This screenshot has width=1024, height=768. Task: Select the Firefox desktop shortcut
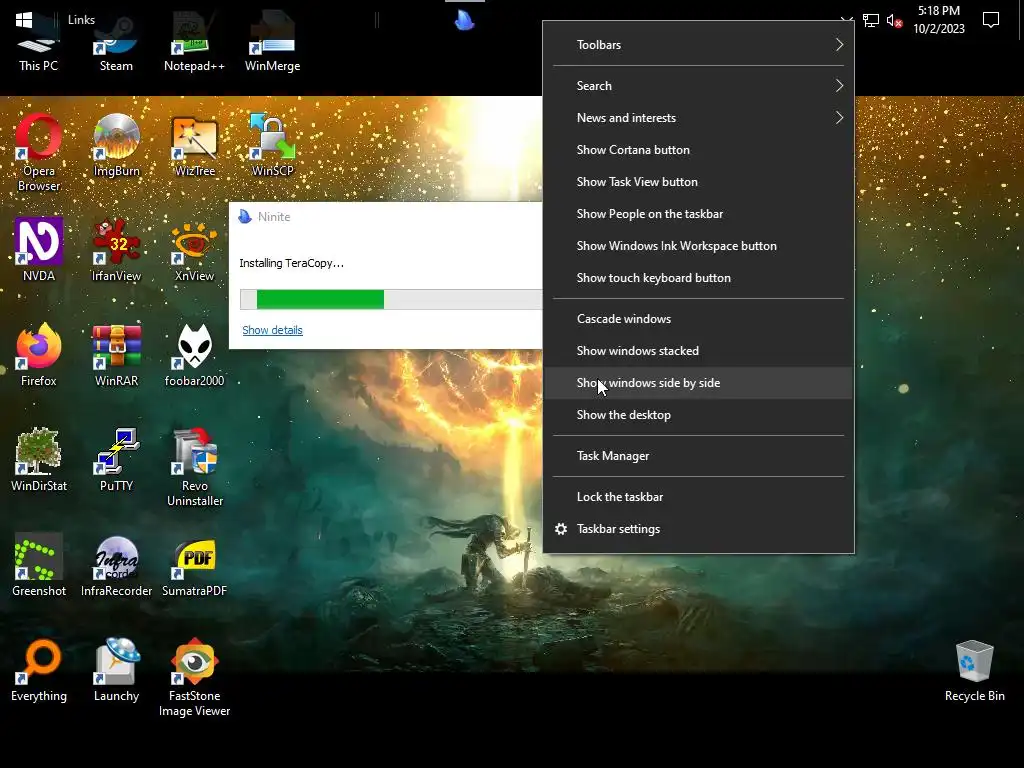tap(39, 355)
